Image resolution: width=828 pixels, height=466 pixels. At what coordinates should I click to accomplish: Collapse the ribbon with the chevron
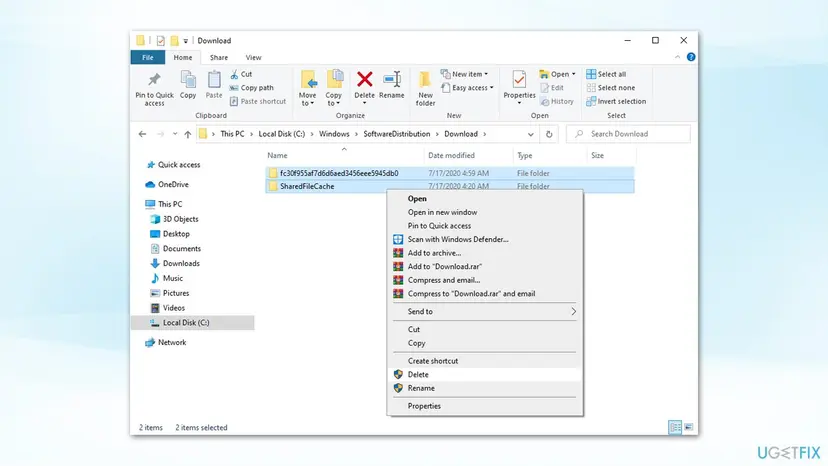click(678, 57)
